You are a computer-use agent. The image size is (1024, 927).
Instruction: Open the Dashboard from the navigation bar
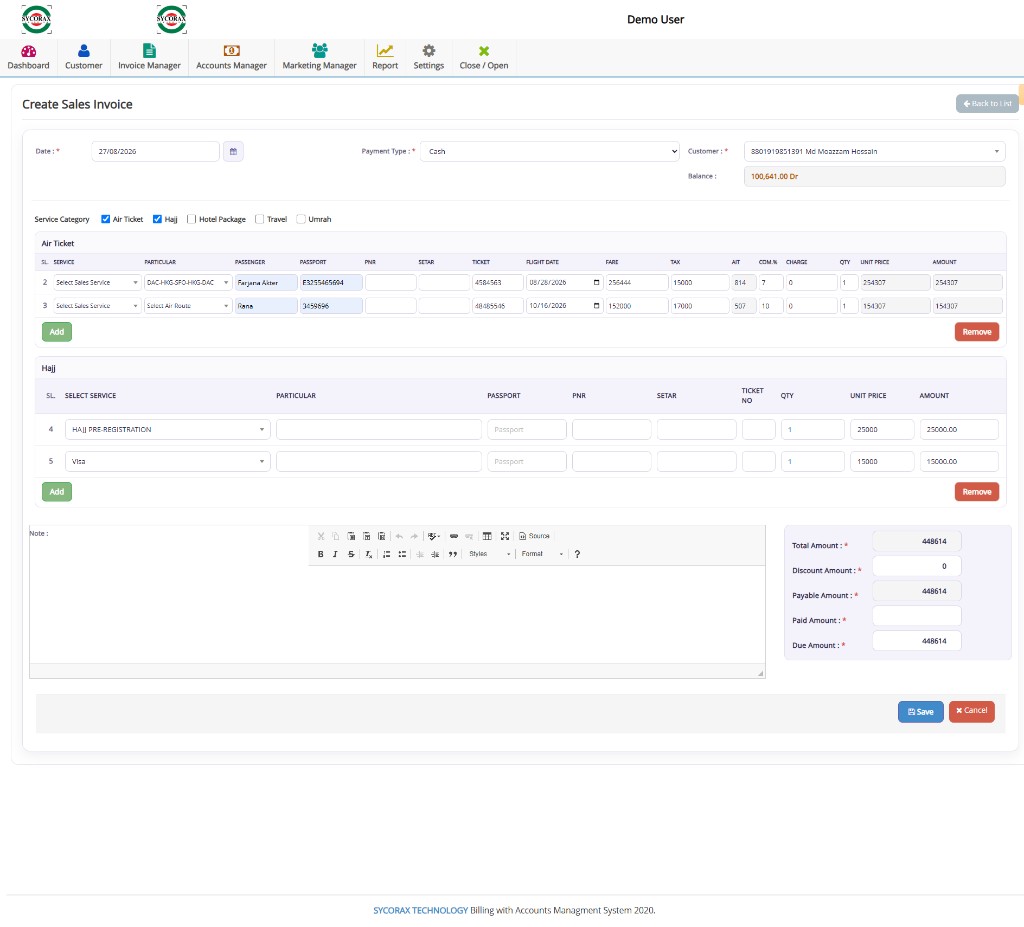(29, 57)
